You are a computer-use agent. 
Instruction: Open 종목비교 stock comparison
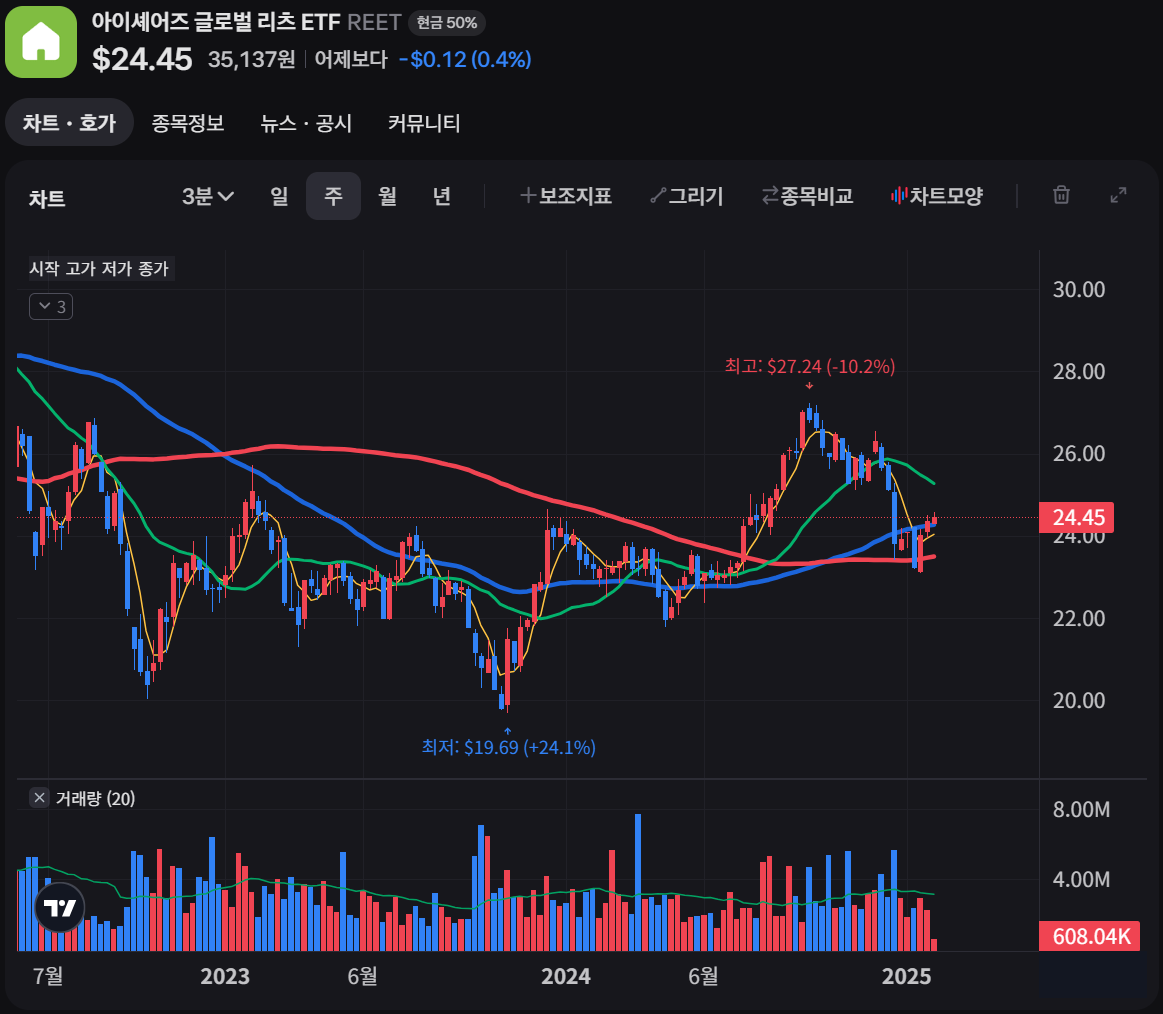point(807,196)
